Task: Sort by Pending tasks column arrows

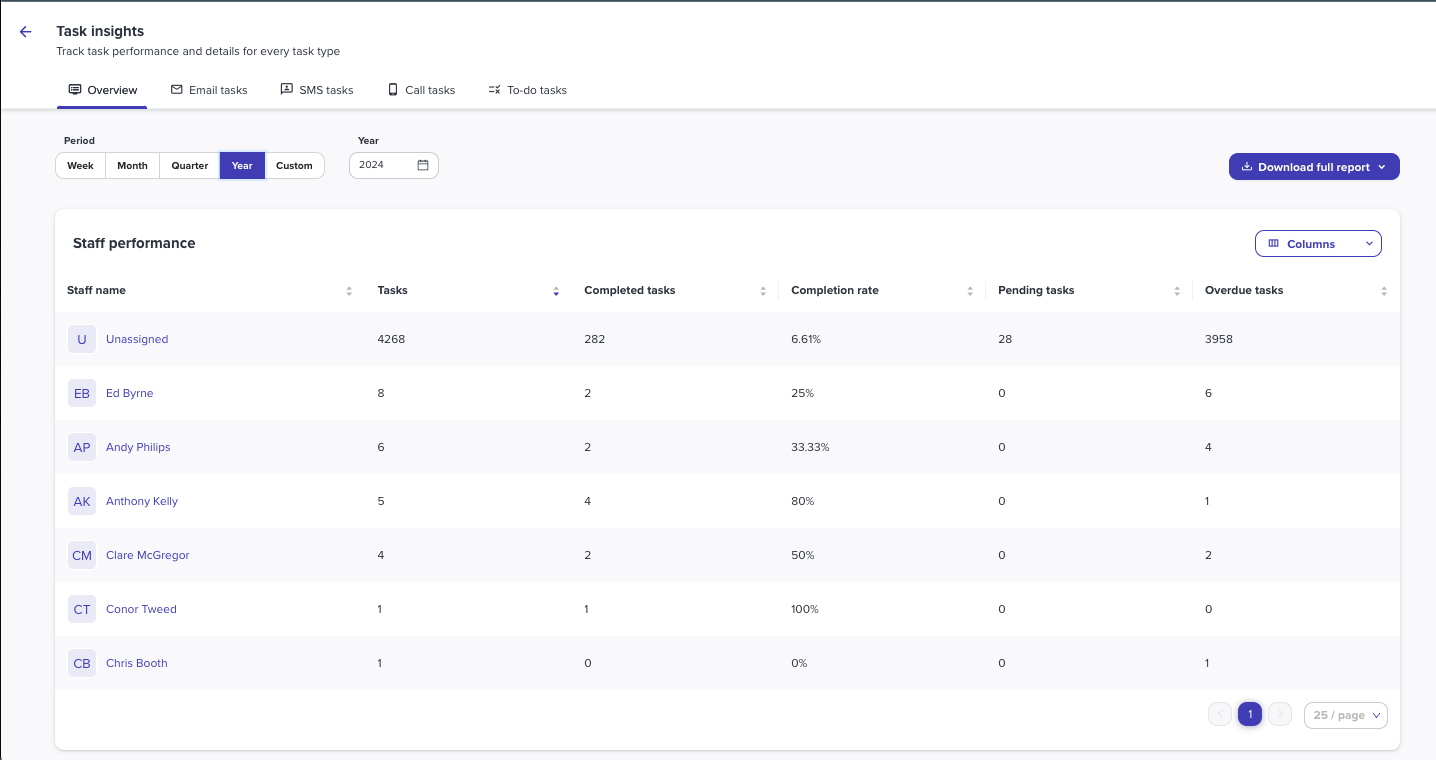Action: [1177, 291]
